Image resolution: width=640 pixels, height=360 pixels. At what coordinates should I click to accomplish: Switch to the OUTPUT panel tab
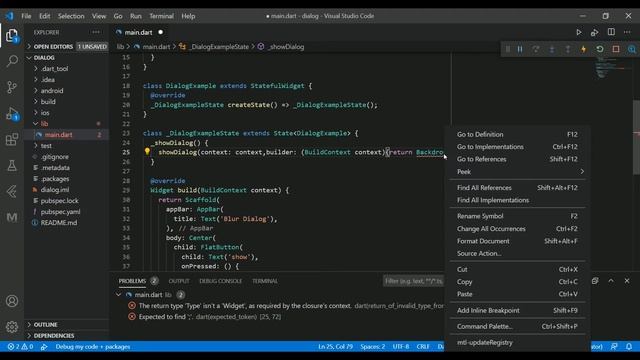pyautogui.click(x=179, y=281)
